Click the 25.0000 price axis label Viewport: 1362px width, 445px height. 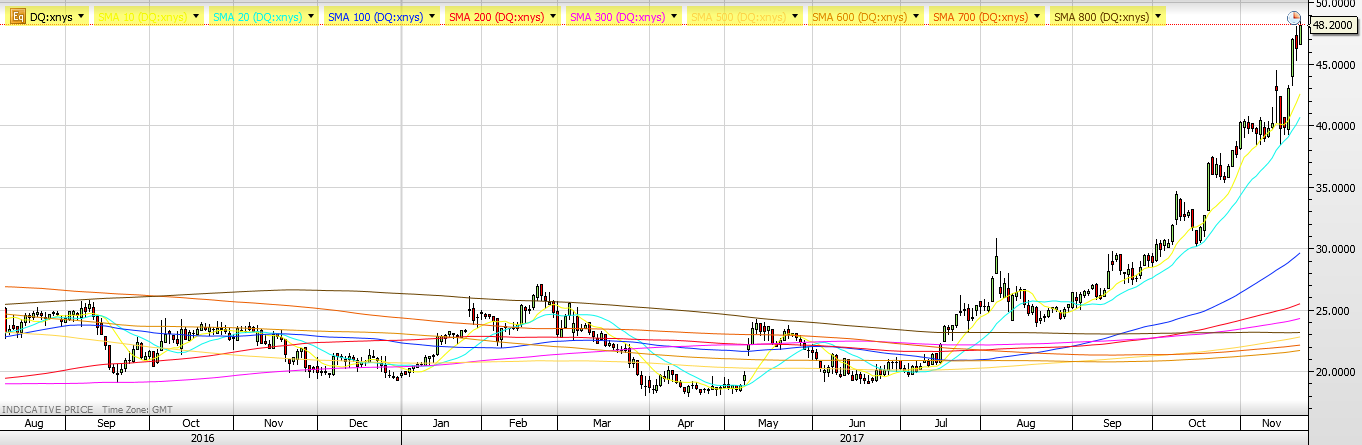tap(1335, 311)
